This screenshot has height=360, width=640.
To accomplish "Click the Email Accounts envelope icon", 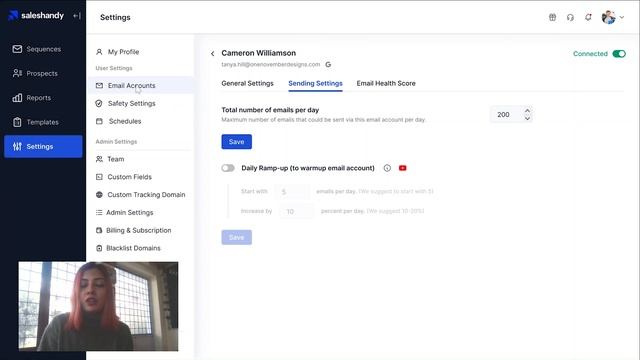I will pyautogui.click(x=99, y=86).
